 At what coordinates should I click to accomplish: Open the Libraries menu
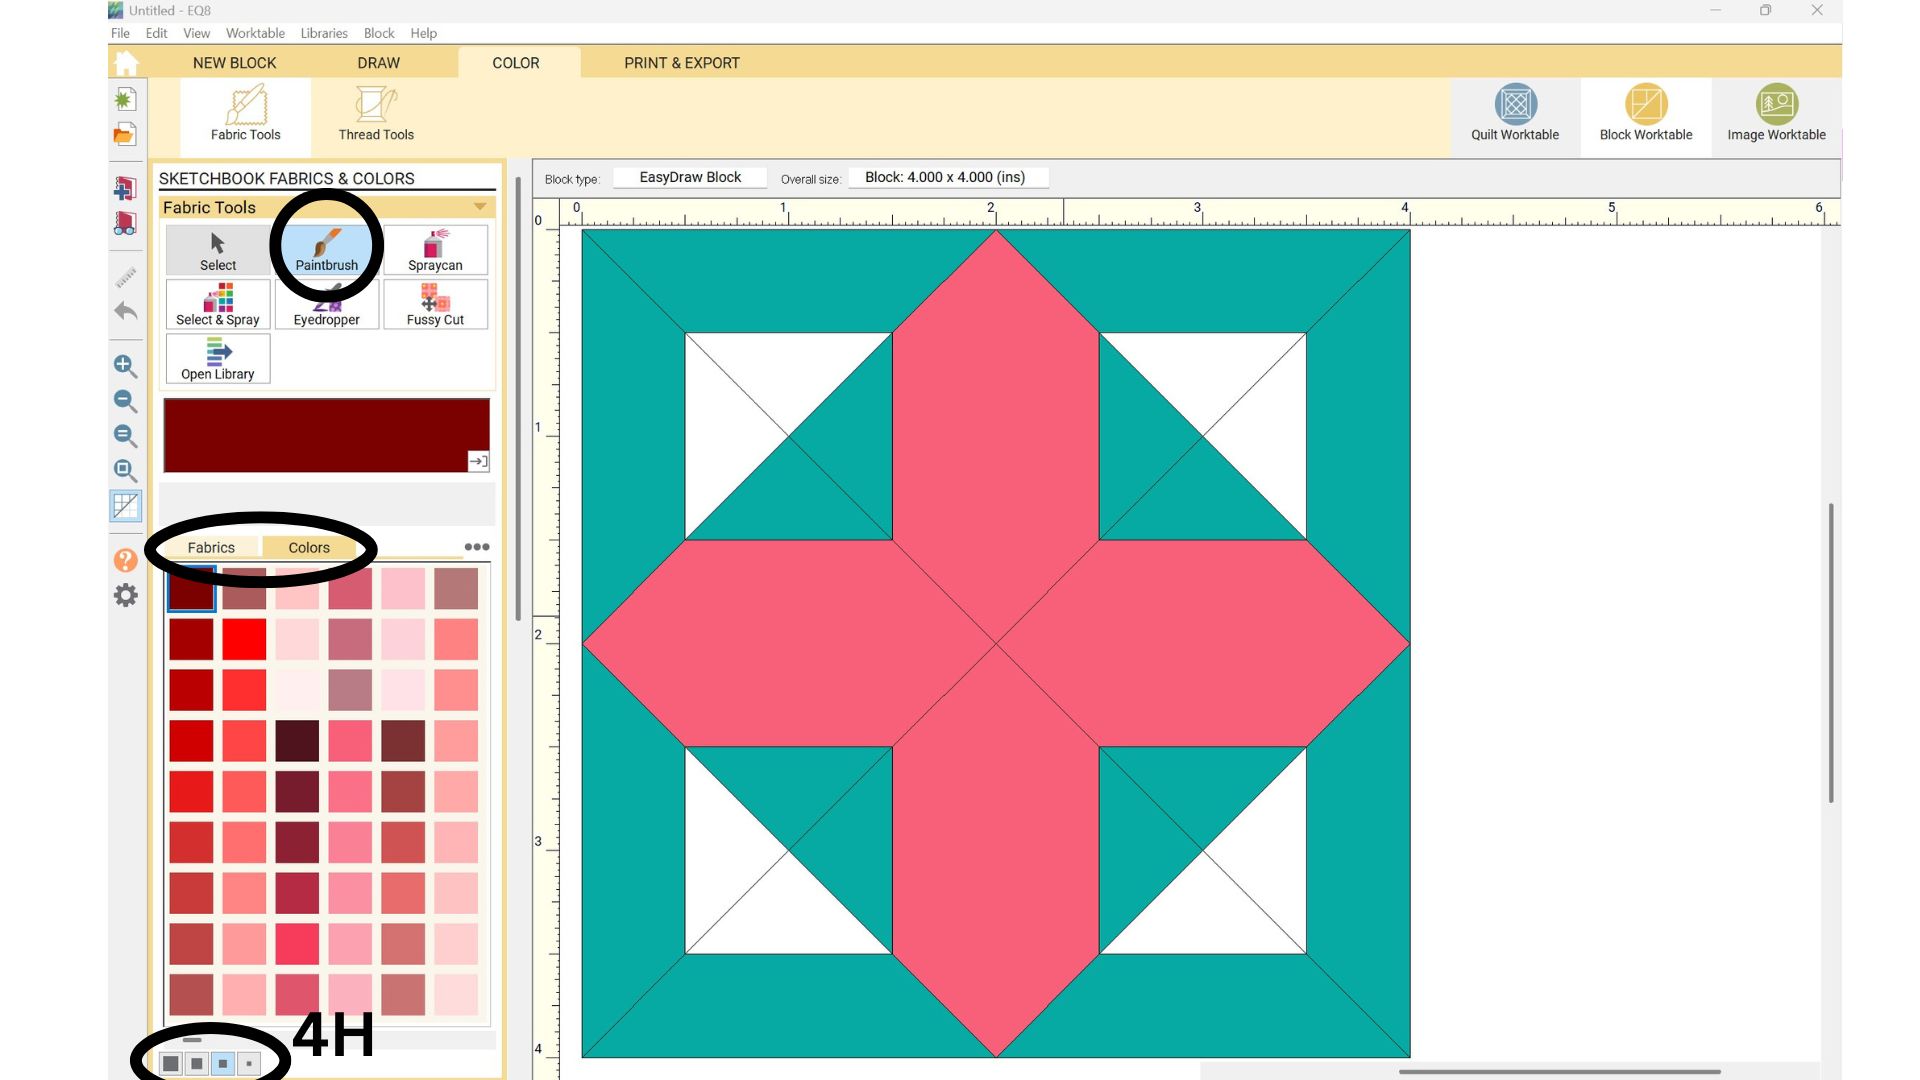coord(324,33)
